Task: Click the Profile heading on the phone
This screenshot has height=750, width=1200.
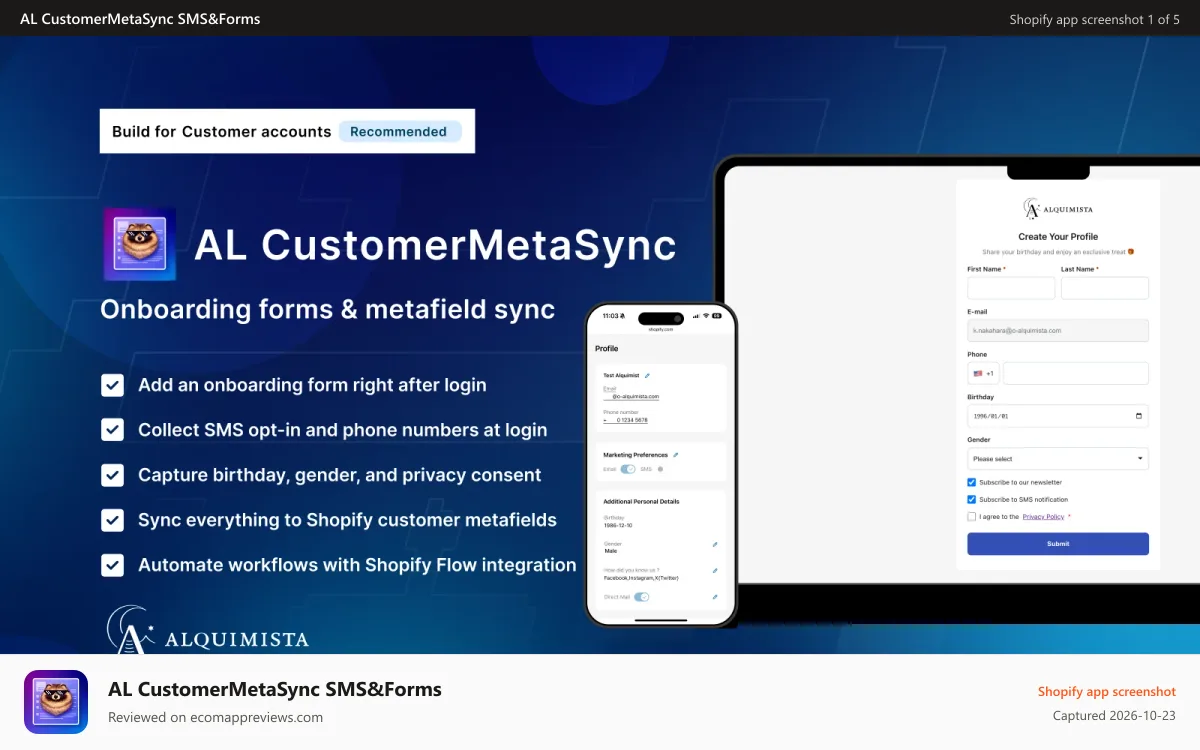Action: pos(607,349)
